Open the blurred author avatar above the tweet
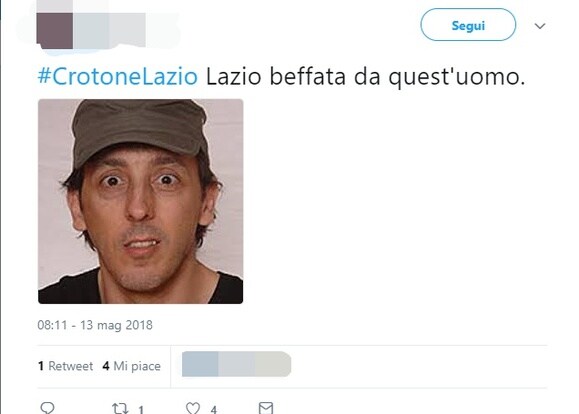579x414 pixels. [55, 31]
